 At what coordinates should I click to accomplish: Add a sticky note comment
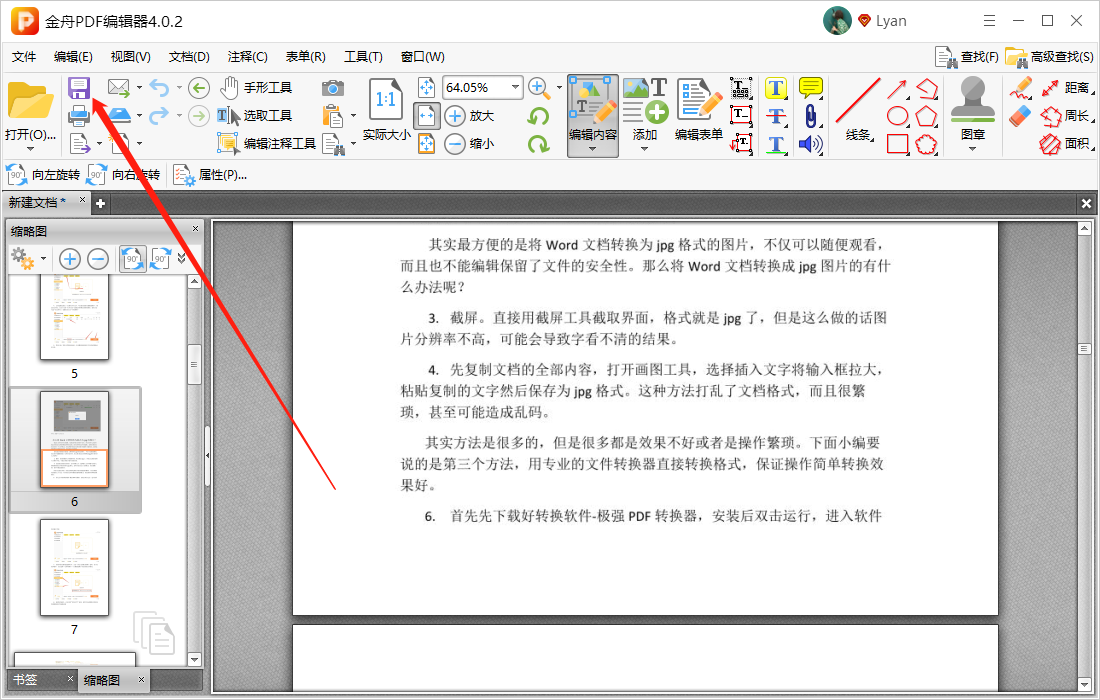tap(811, 88)
